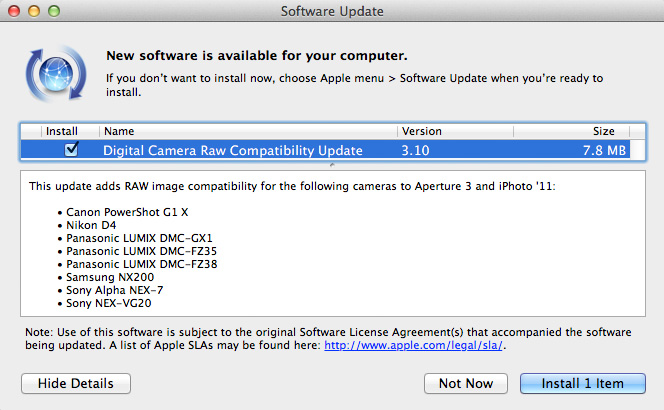The height and width of the screenshot is (410, 664).
Task: Click the Software Update globe icon
Action: 56,74
